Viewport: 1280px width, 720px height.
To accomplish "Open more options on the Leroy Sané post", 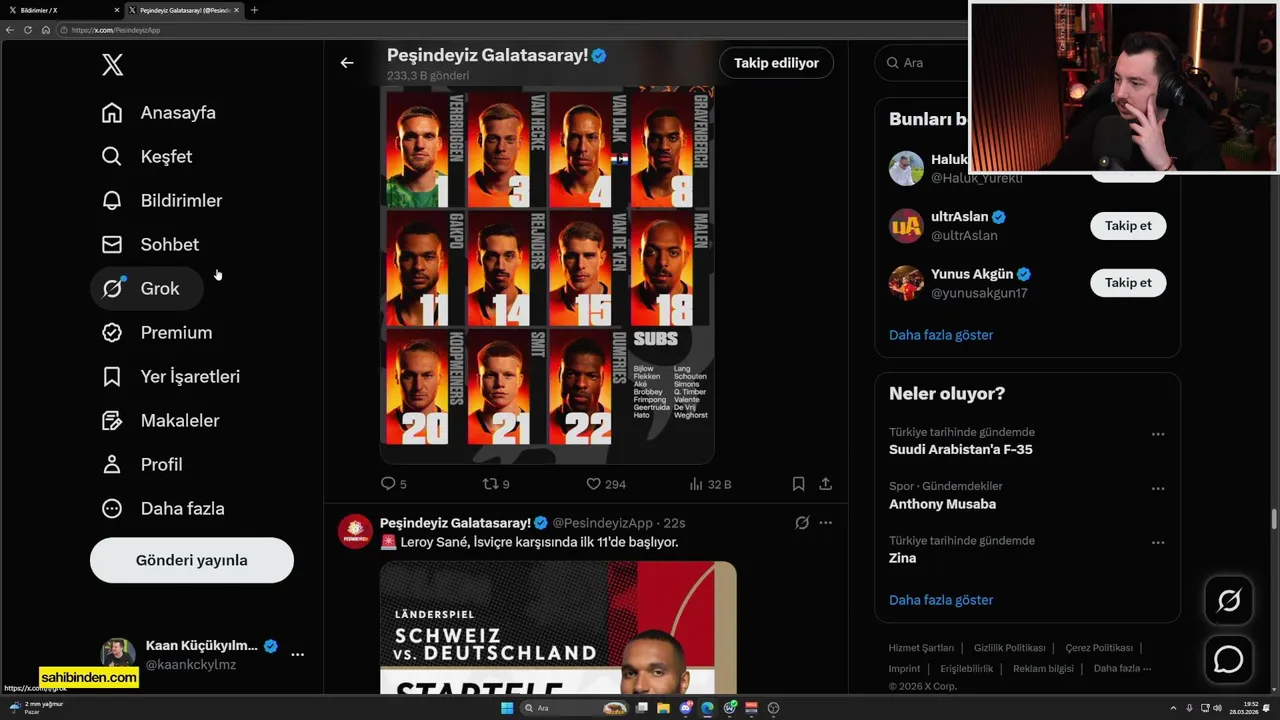I will 826,523.
